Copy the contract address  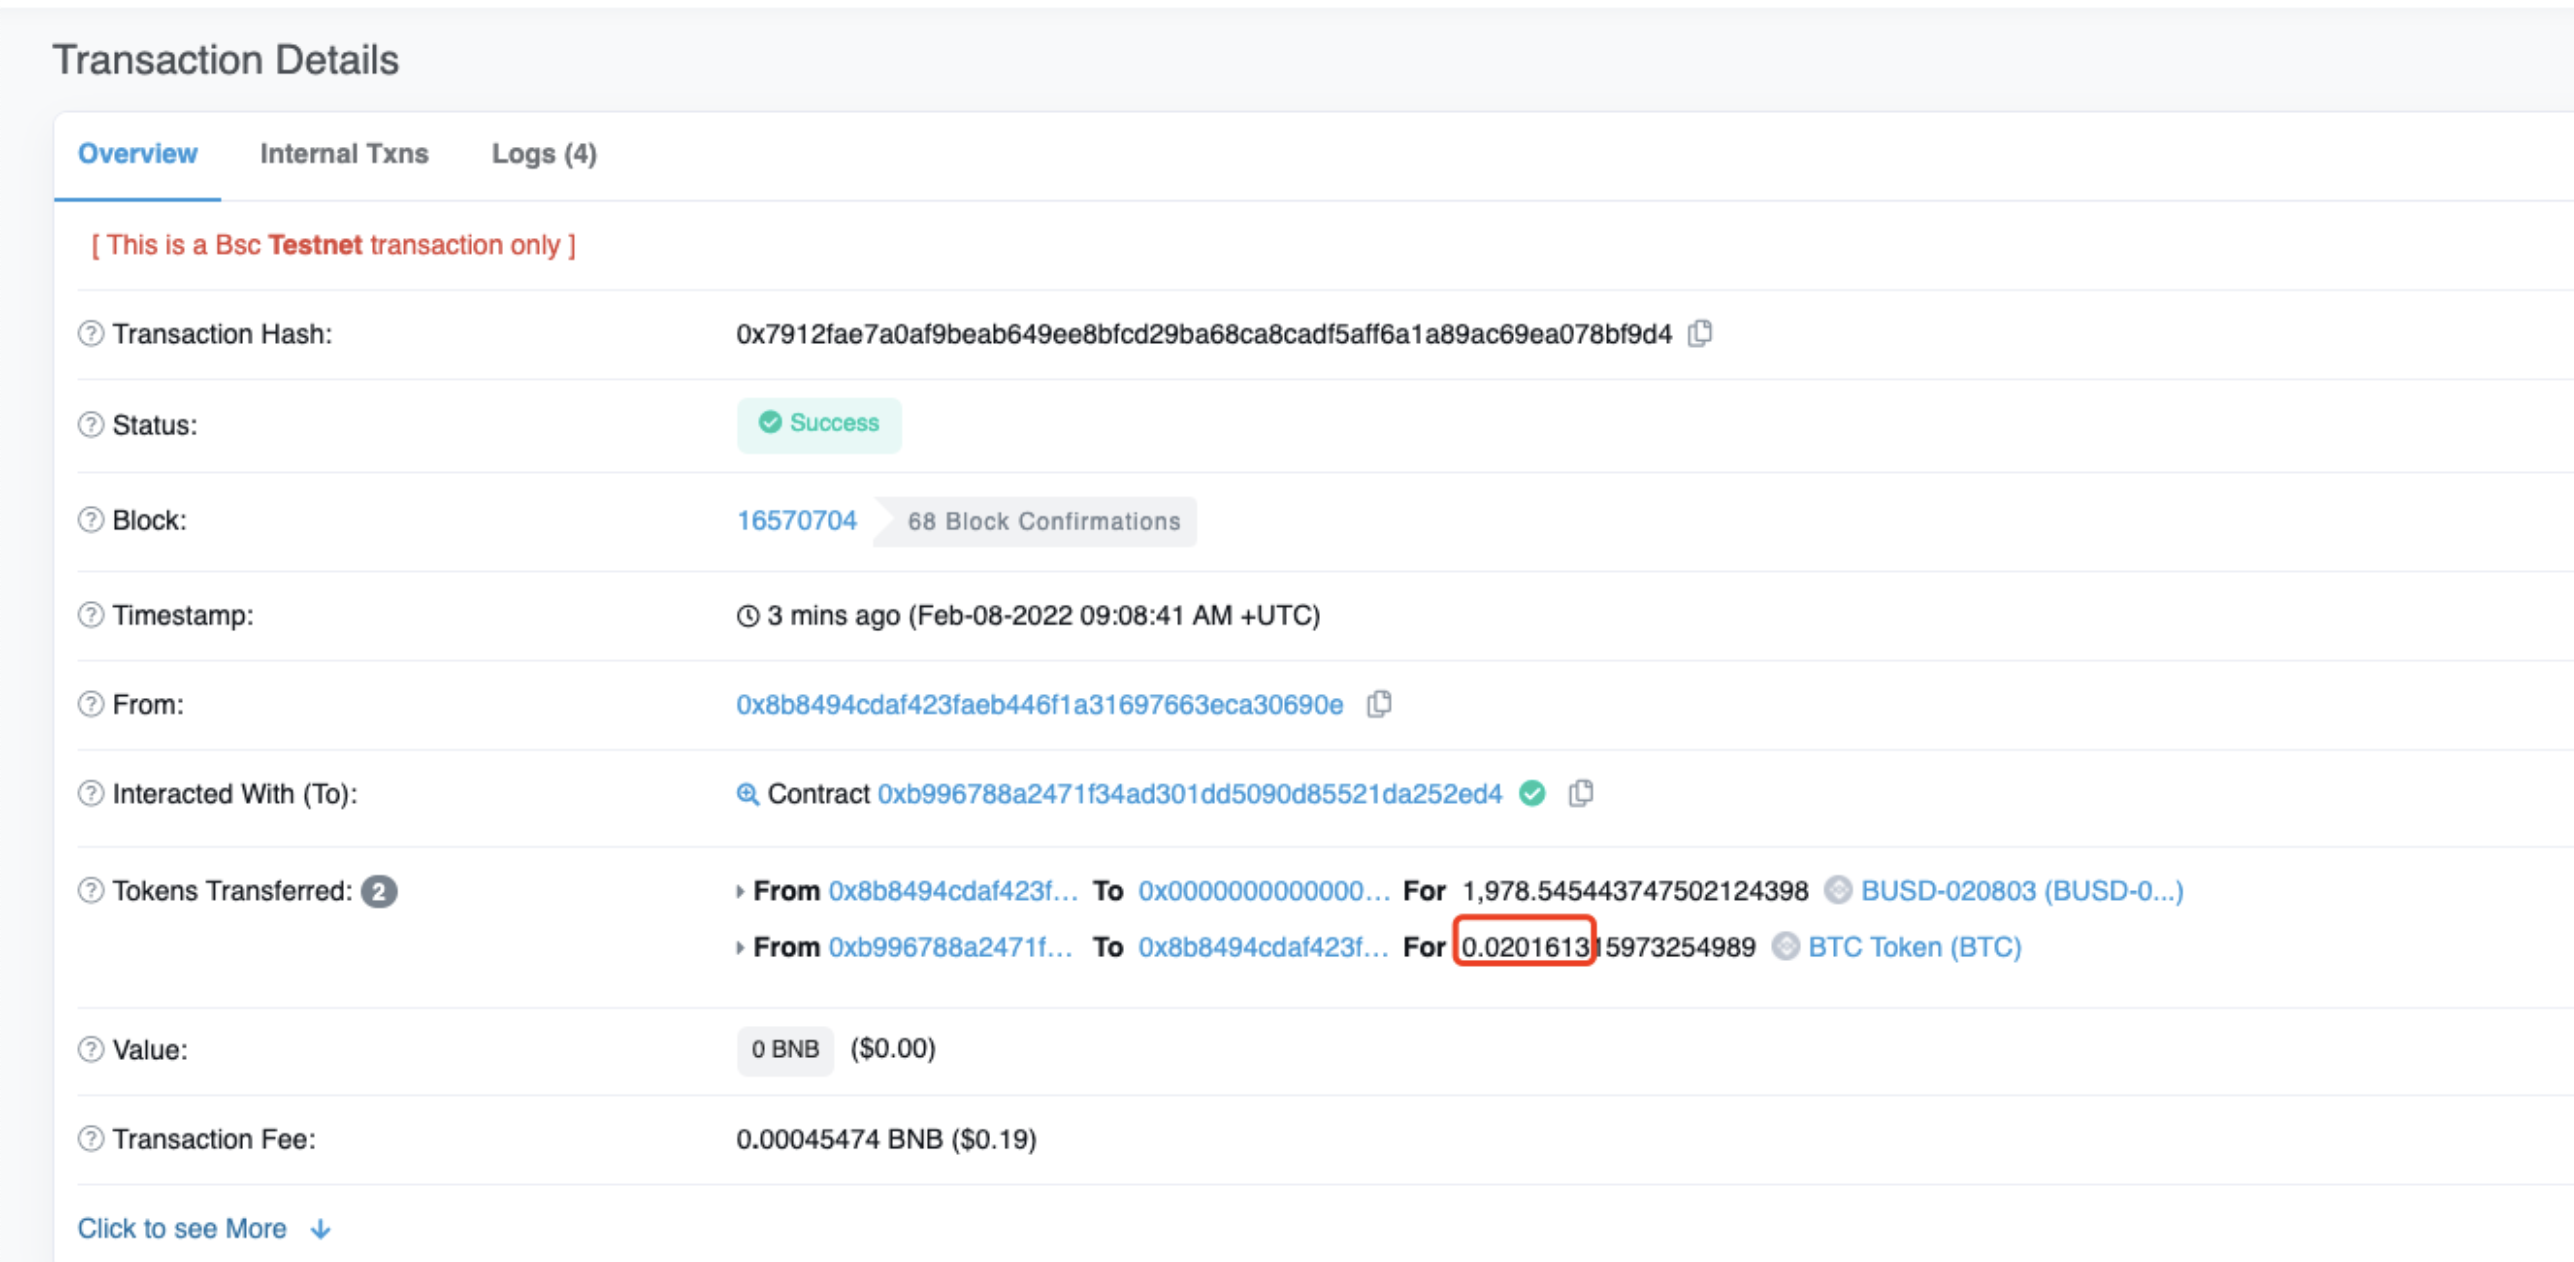click(1581, 793)
